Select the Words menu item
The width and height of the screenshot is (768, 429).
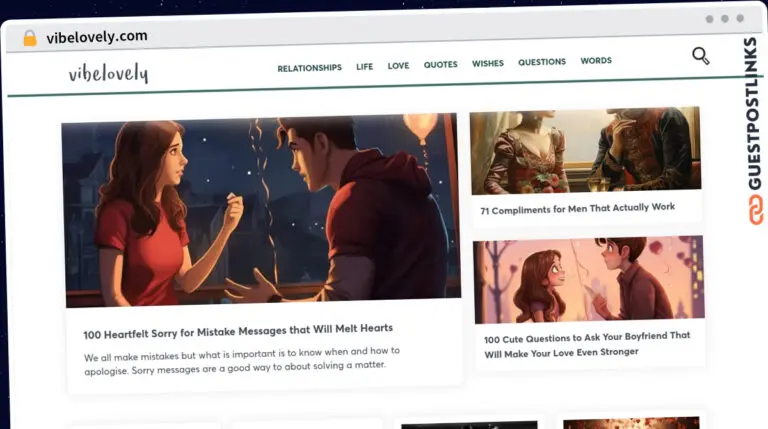[x=596, y=61]
